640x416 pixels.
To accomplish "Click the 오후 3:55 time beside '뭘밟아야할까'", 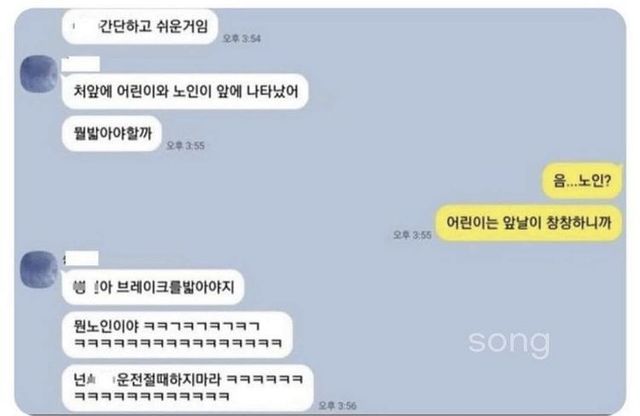I will click(x=186, y=146).
